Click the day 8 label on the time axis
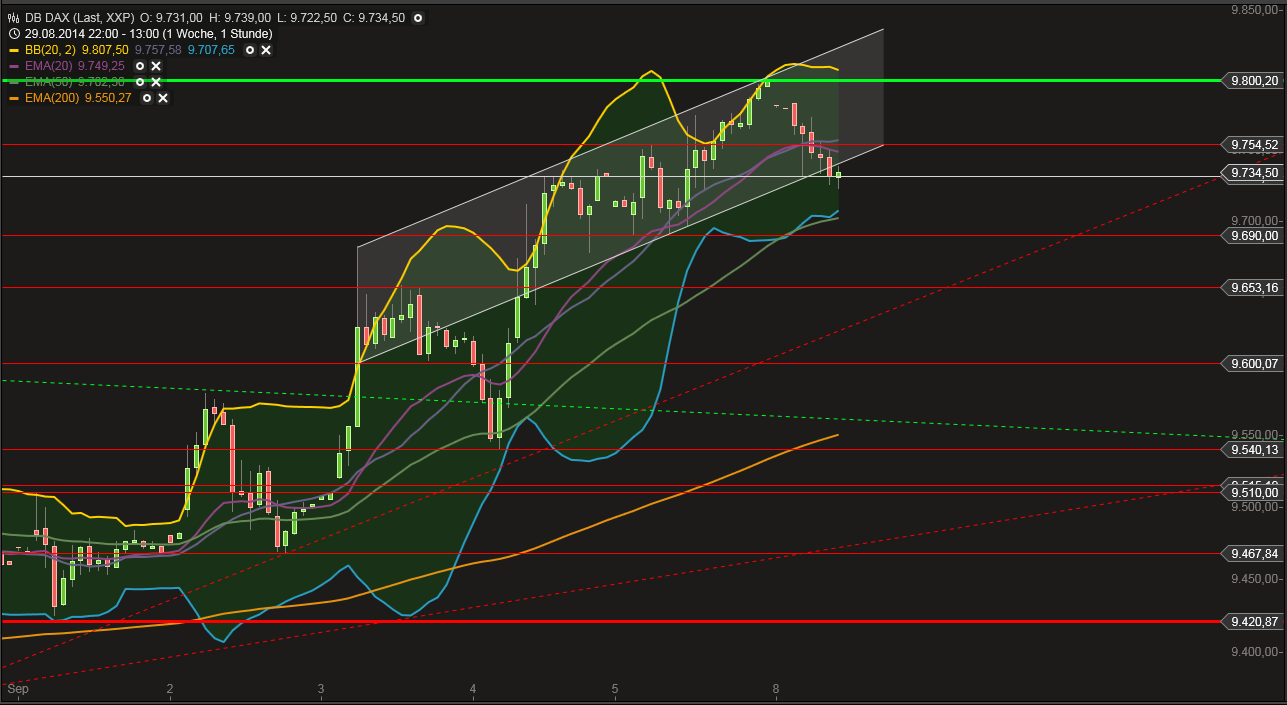 tap(775, 689)
